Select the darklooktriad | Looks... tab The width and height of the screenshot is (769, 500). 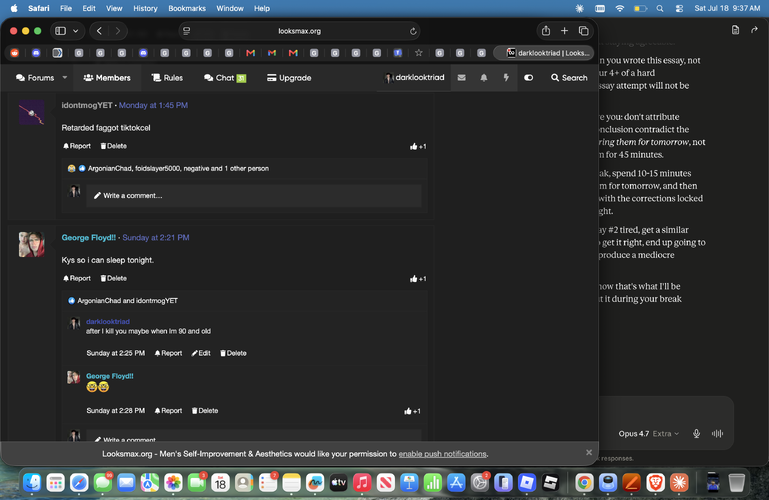coord(543,53)
